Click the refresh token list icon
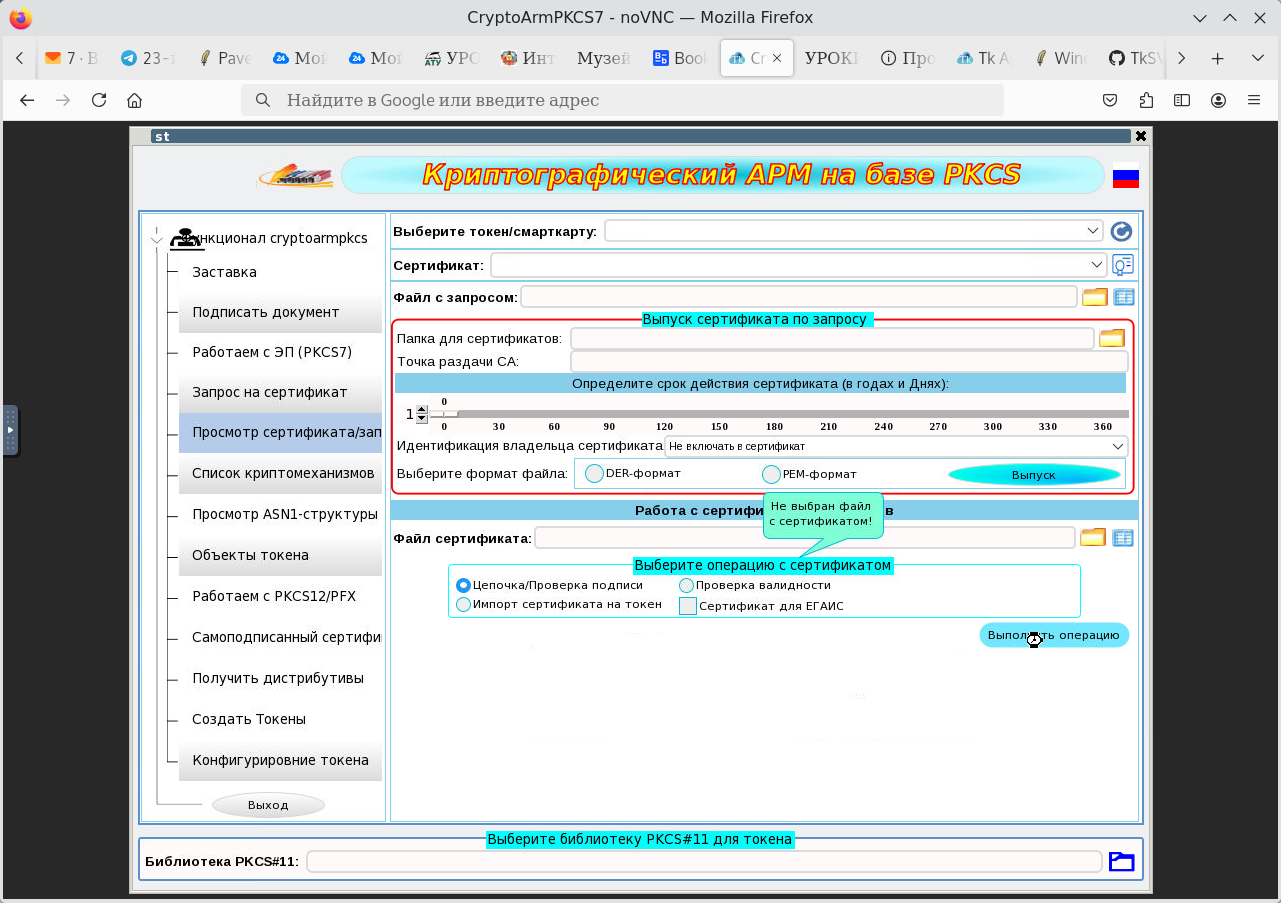 point(1122,232)
